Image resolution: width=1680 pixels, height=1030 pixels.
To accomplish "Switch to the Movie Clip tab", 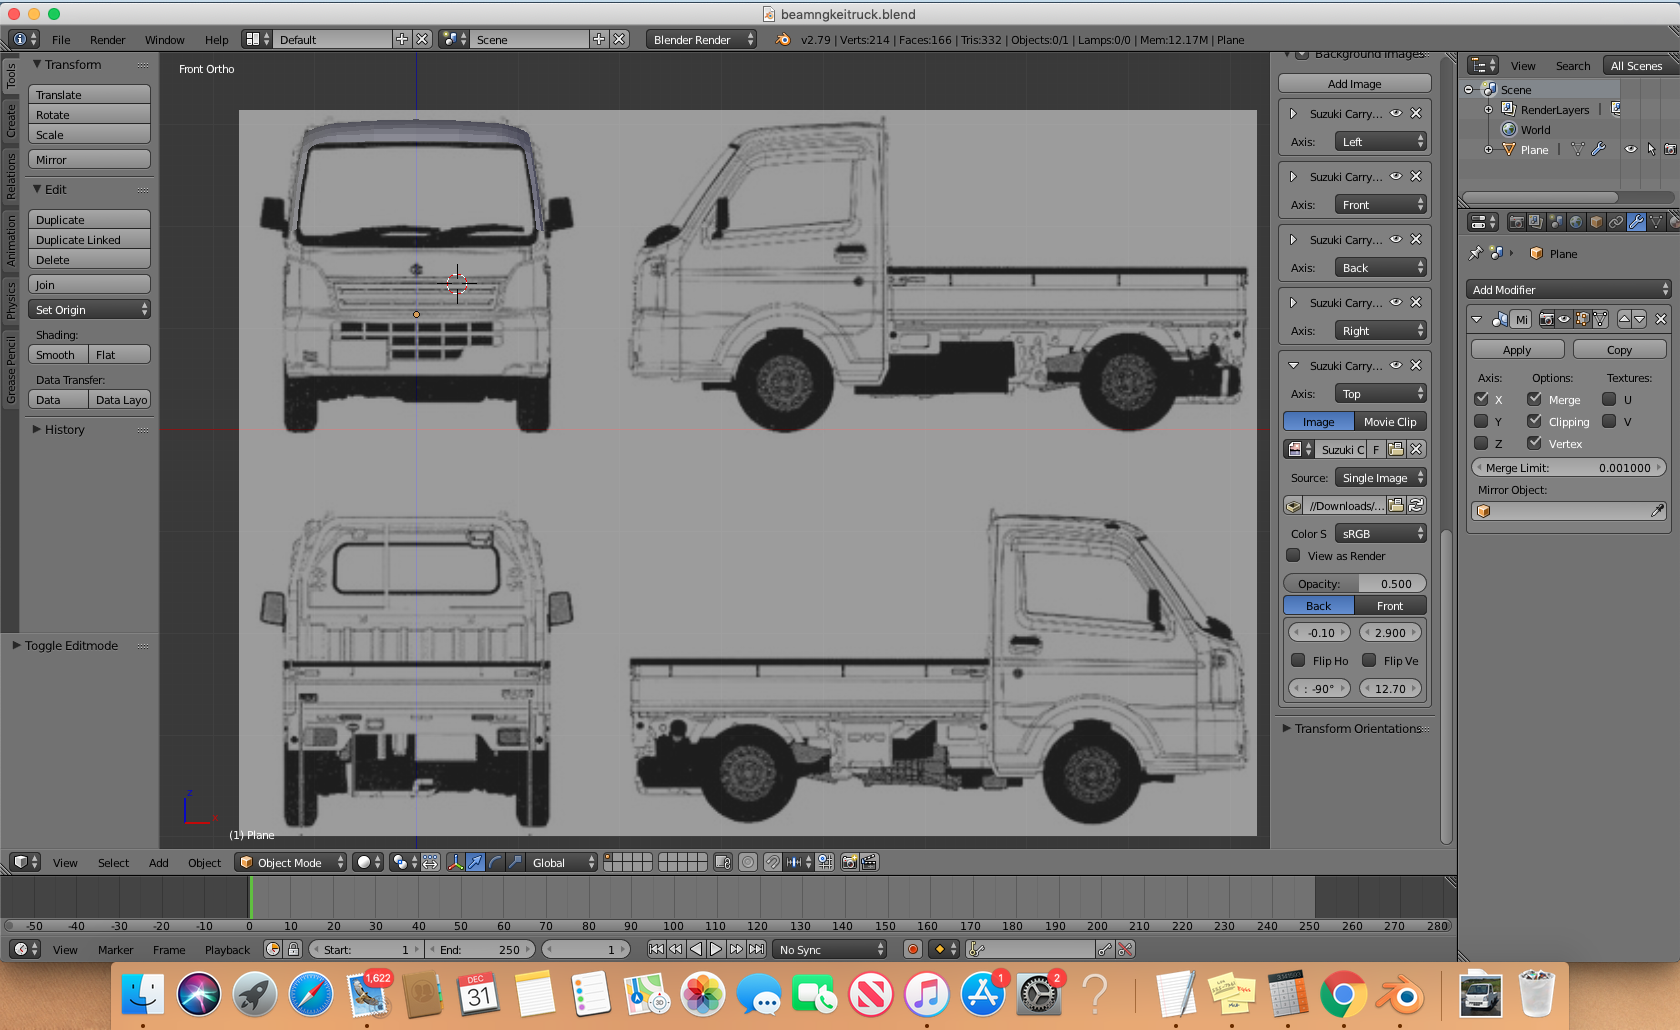I will [x=1390, y=422].
